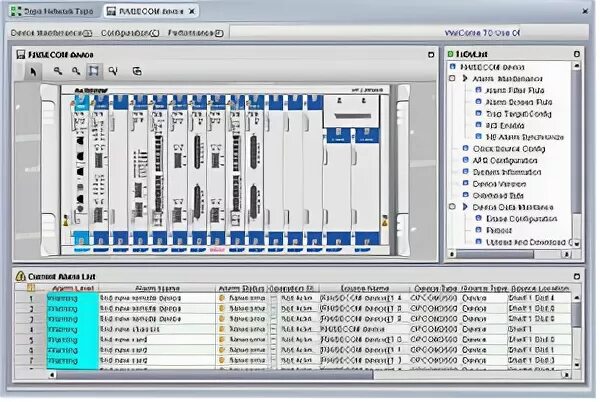Maximize the Current Alarm List panel

[x=577, y=276]
